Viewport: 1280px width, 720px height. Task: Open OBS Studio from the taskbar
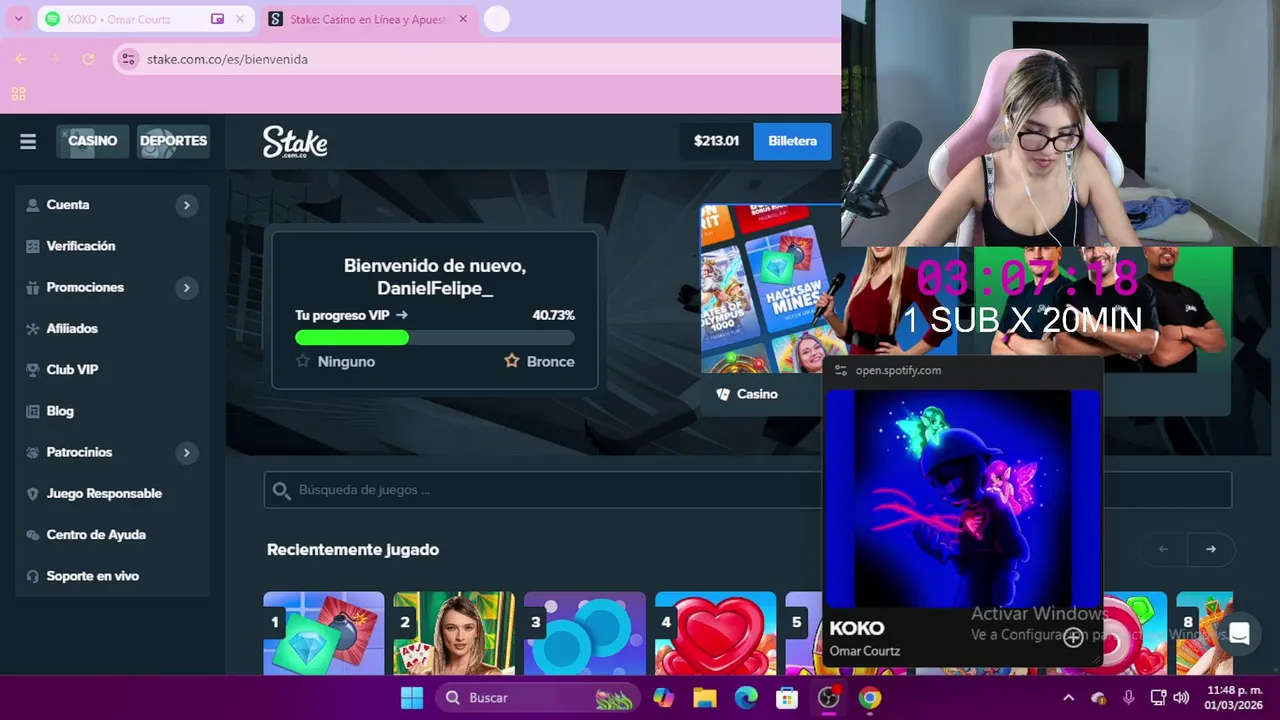829,698
